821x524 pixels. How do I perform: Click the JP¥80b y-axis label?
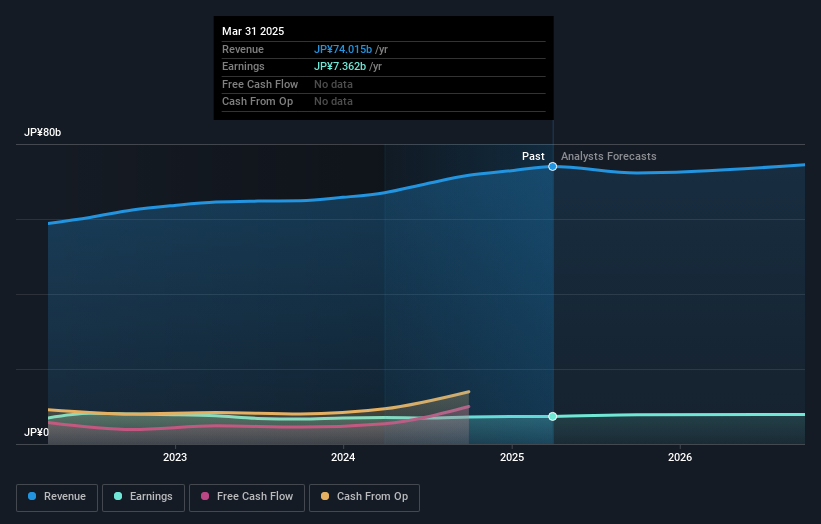point(42,132)
